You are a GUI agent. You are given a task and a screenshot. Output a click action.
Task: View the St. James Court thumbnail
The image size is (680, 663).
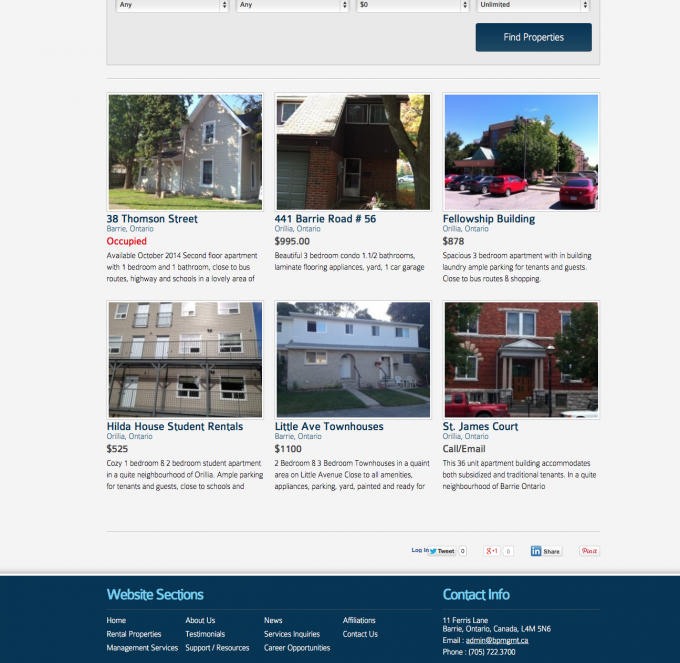point(521,360)
